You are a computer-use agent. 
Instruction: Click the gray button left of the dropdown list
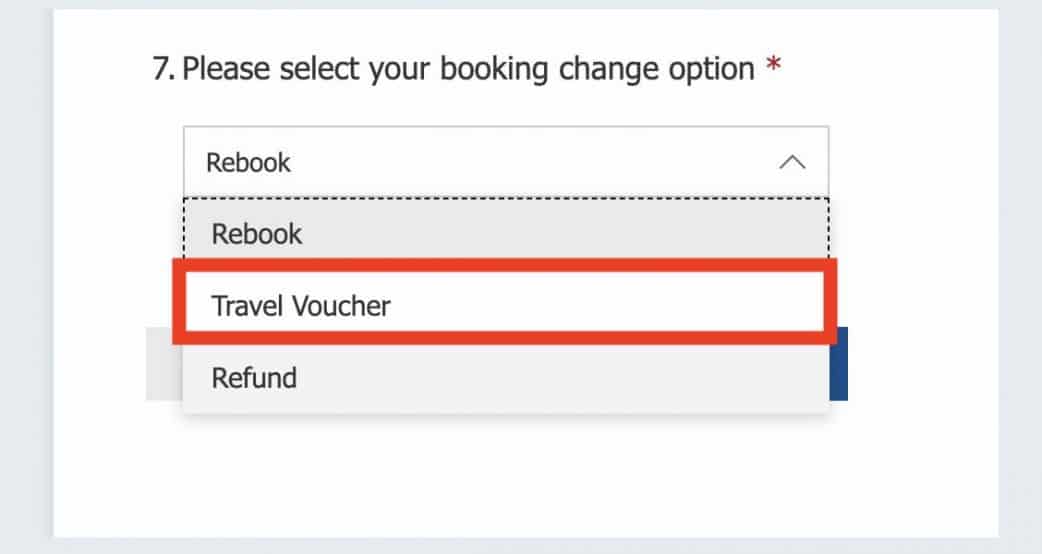(x=164, y=364)
